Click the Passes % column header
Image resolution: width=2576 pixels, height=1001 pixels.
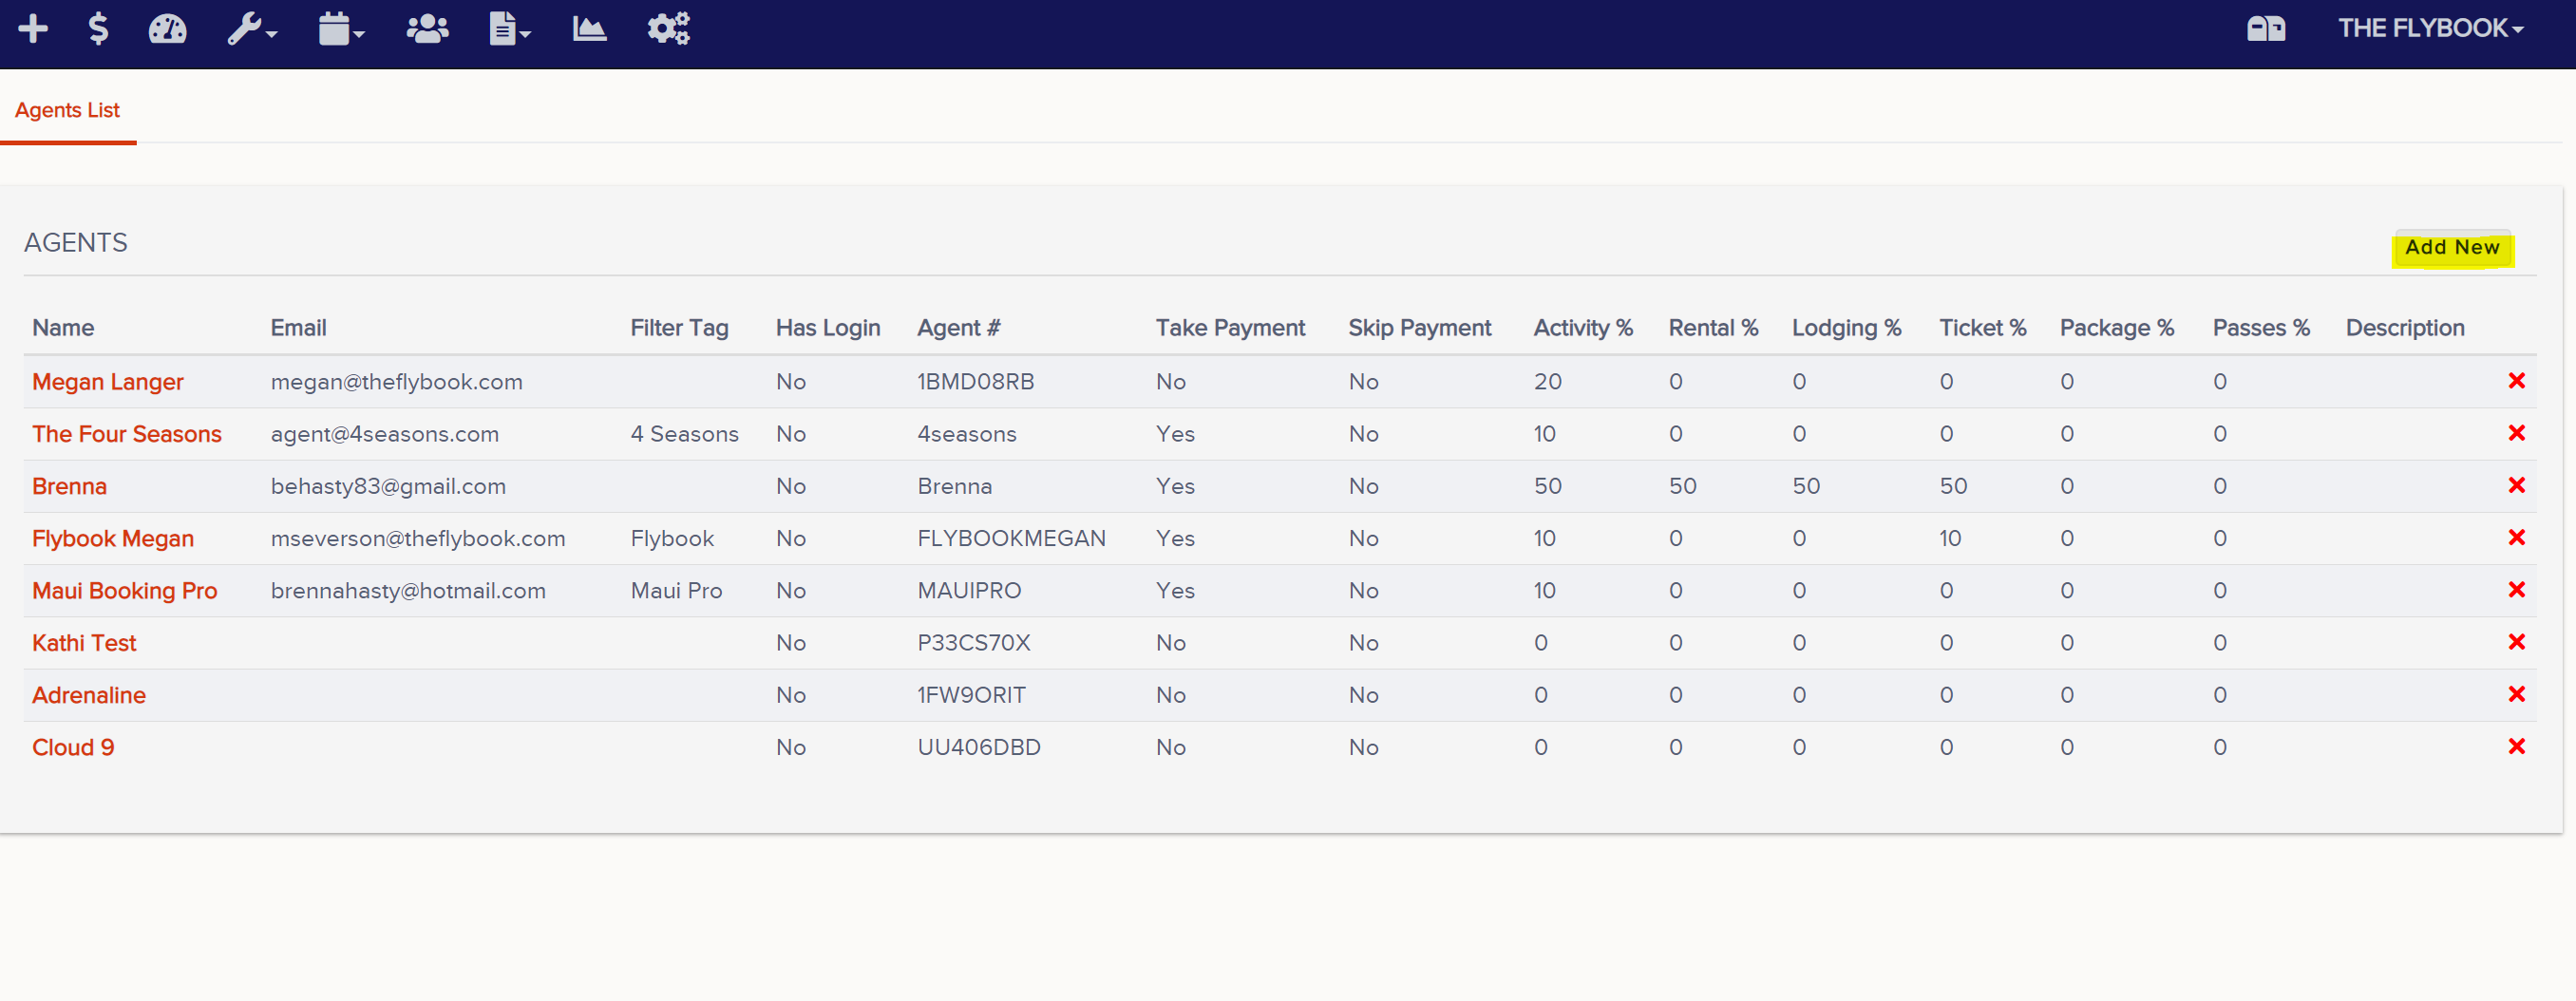pyautogui.click(x=2261, y=328)
